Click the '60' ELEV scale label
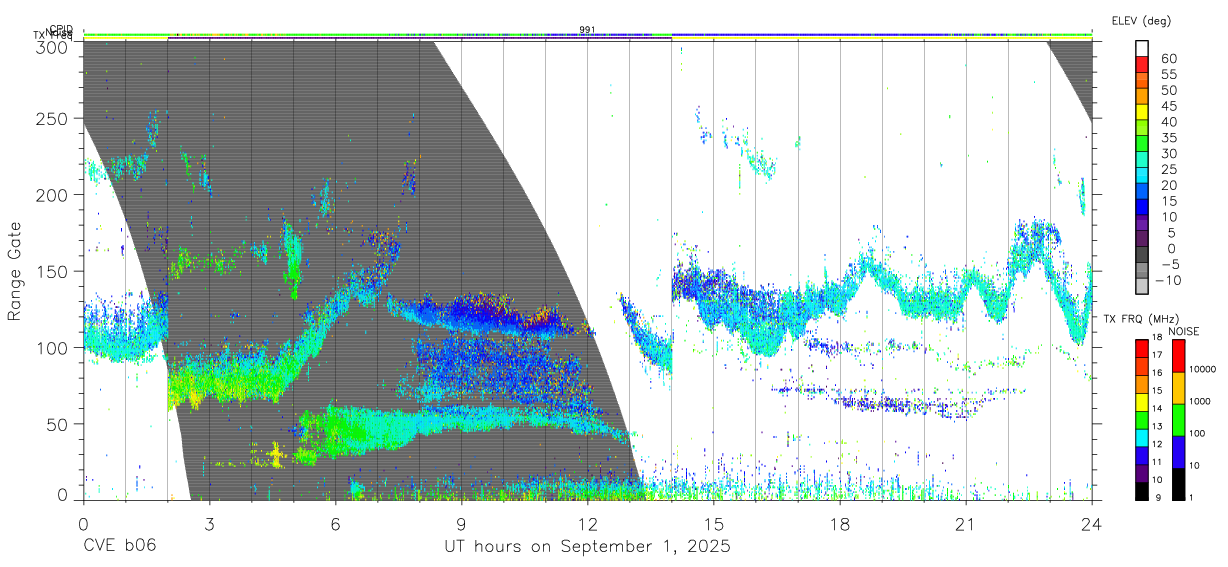This screenshot has height=567, width=1228. 1167,58
